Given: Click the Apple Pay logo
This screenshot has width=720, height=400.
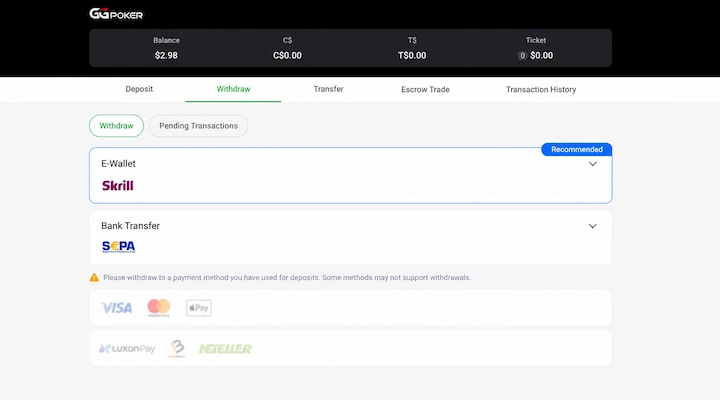Looking at the screenshot, I should [x=199, y=308].
